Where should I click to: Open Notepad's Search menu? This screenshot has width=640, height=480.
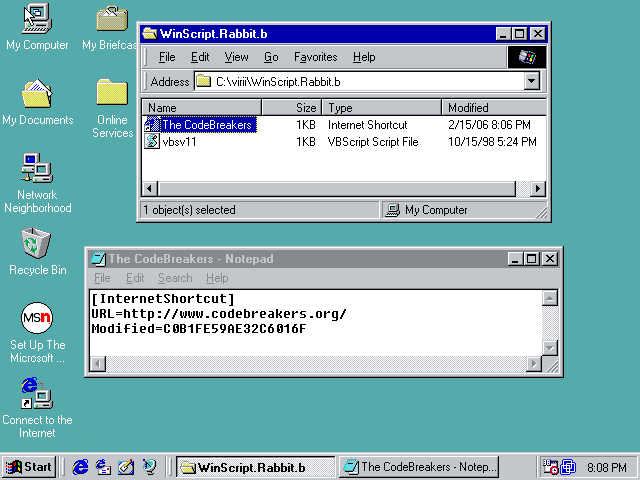coord(175,278)
